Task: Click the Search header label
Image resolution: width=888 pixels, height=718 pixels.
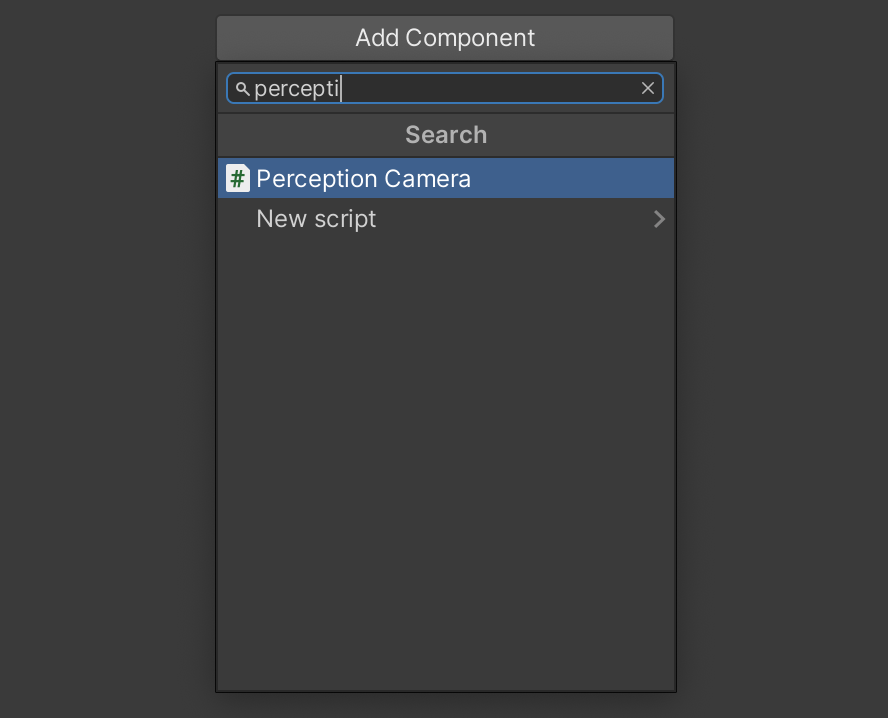Action: point(446,135)
